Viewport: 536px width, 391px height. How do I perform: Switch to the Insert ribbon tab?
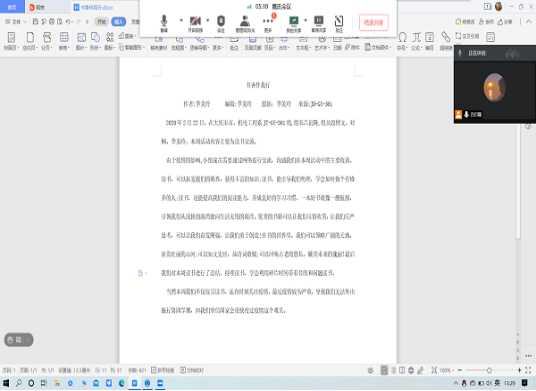click(x=119, y=22)
